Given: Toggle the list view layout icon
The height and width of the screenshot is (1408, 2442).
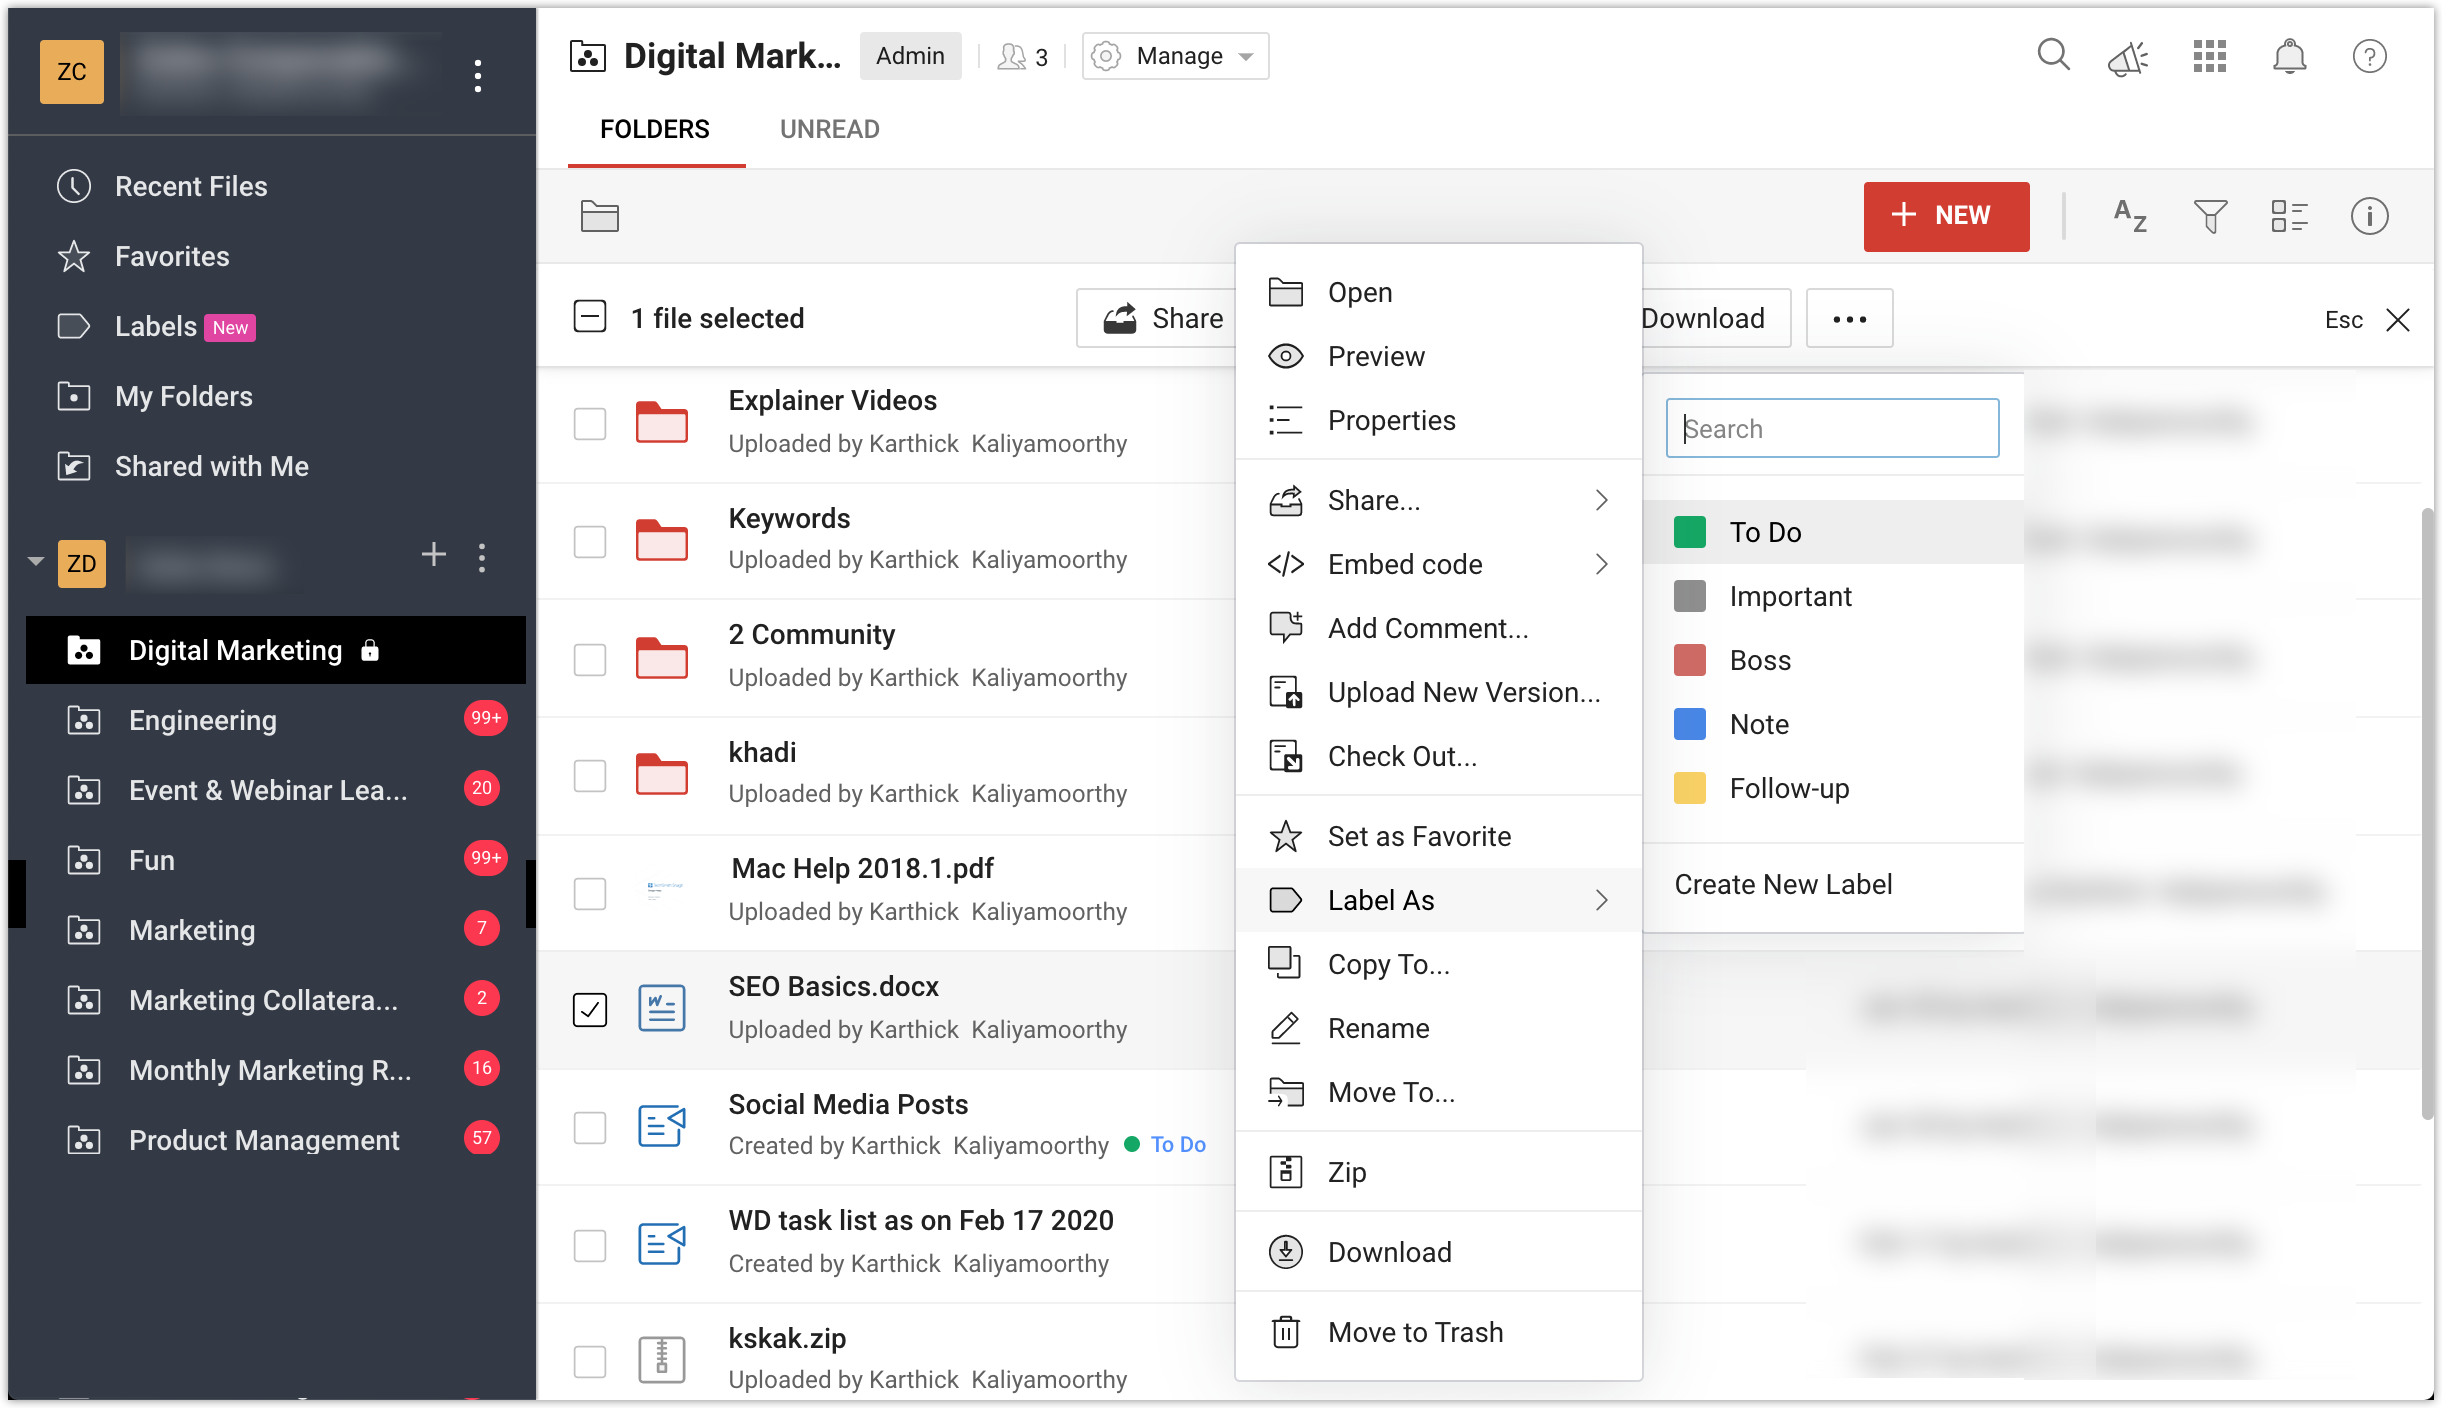Looking at the screenshot, I should [x=2289, y=216].
